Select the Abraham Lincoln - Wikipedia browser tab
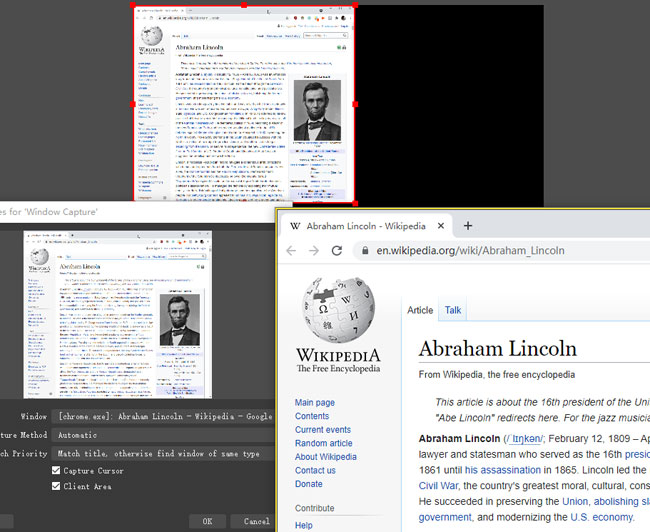Image resolution: width=650 pixels, height=532 pixels. (x=366, y=226)
